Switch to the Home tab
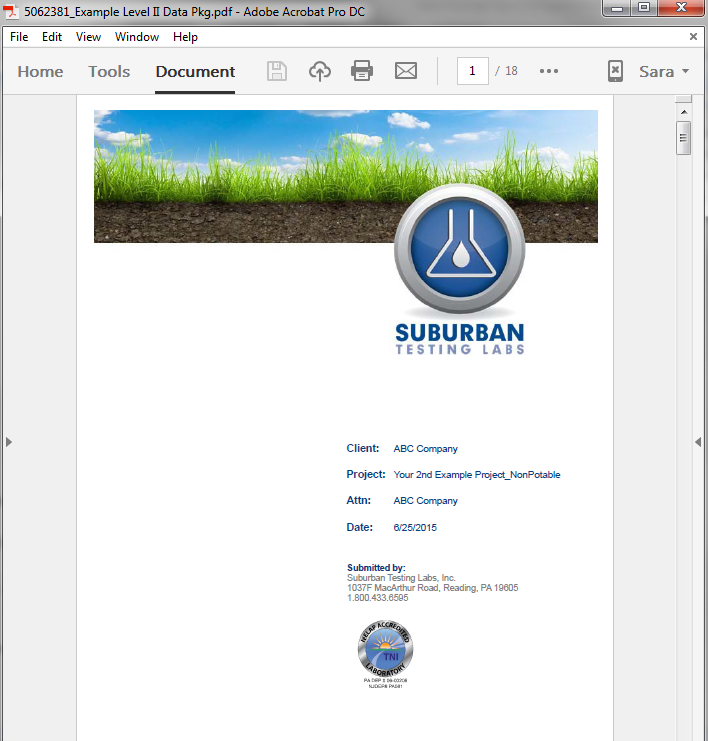Screen dimensions: 708x741 [40, 71]
